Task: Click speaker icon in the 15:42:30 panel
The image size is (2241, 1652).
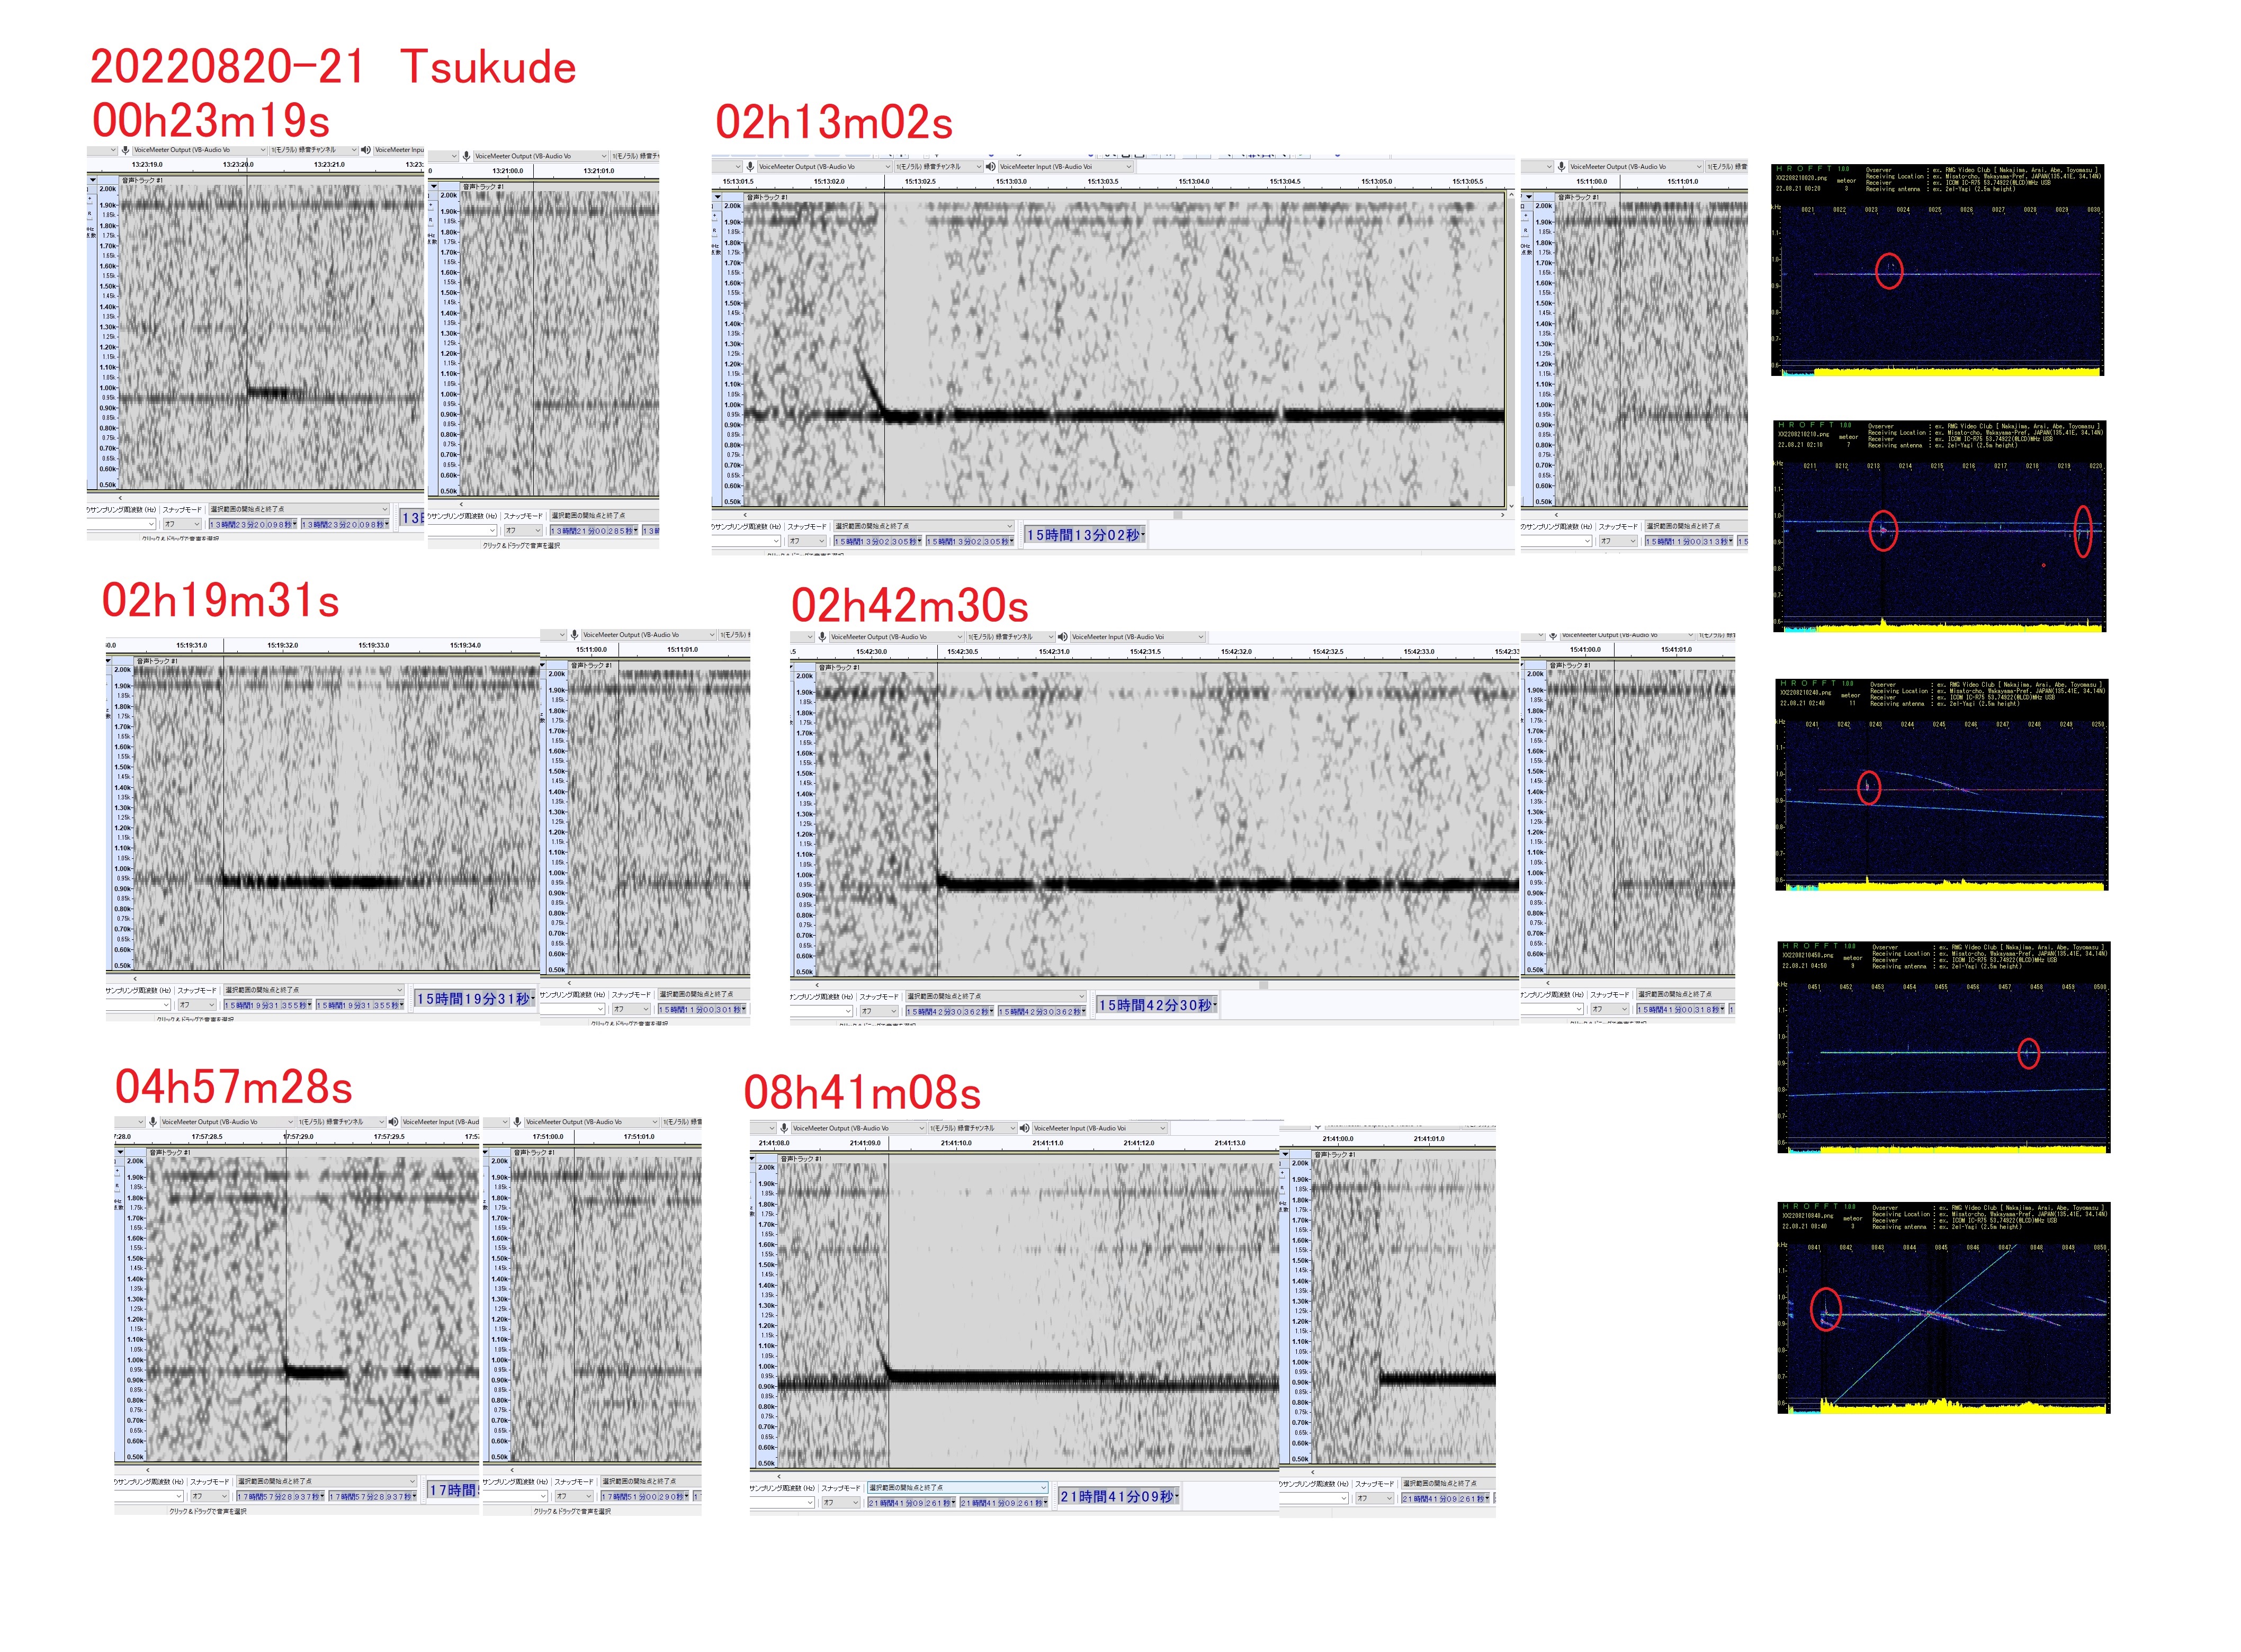Action: pyautogui.click(x=1062, y=637)
